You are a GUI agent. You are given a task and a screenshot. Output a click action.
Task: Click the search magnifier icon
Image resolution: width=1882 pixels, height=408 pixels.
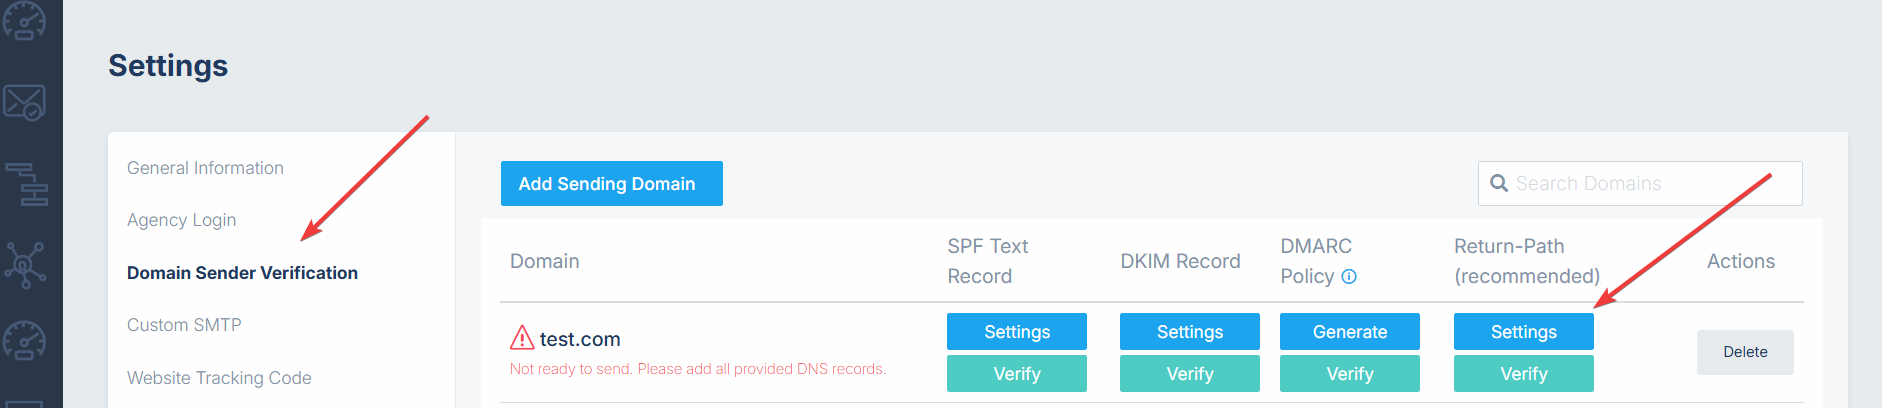pos(1499,184)
